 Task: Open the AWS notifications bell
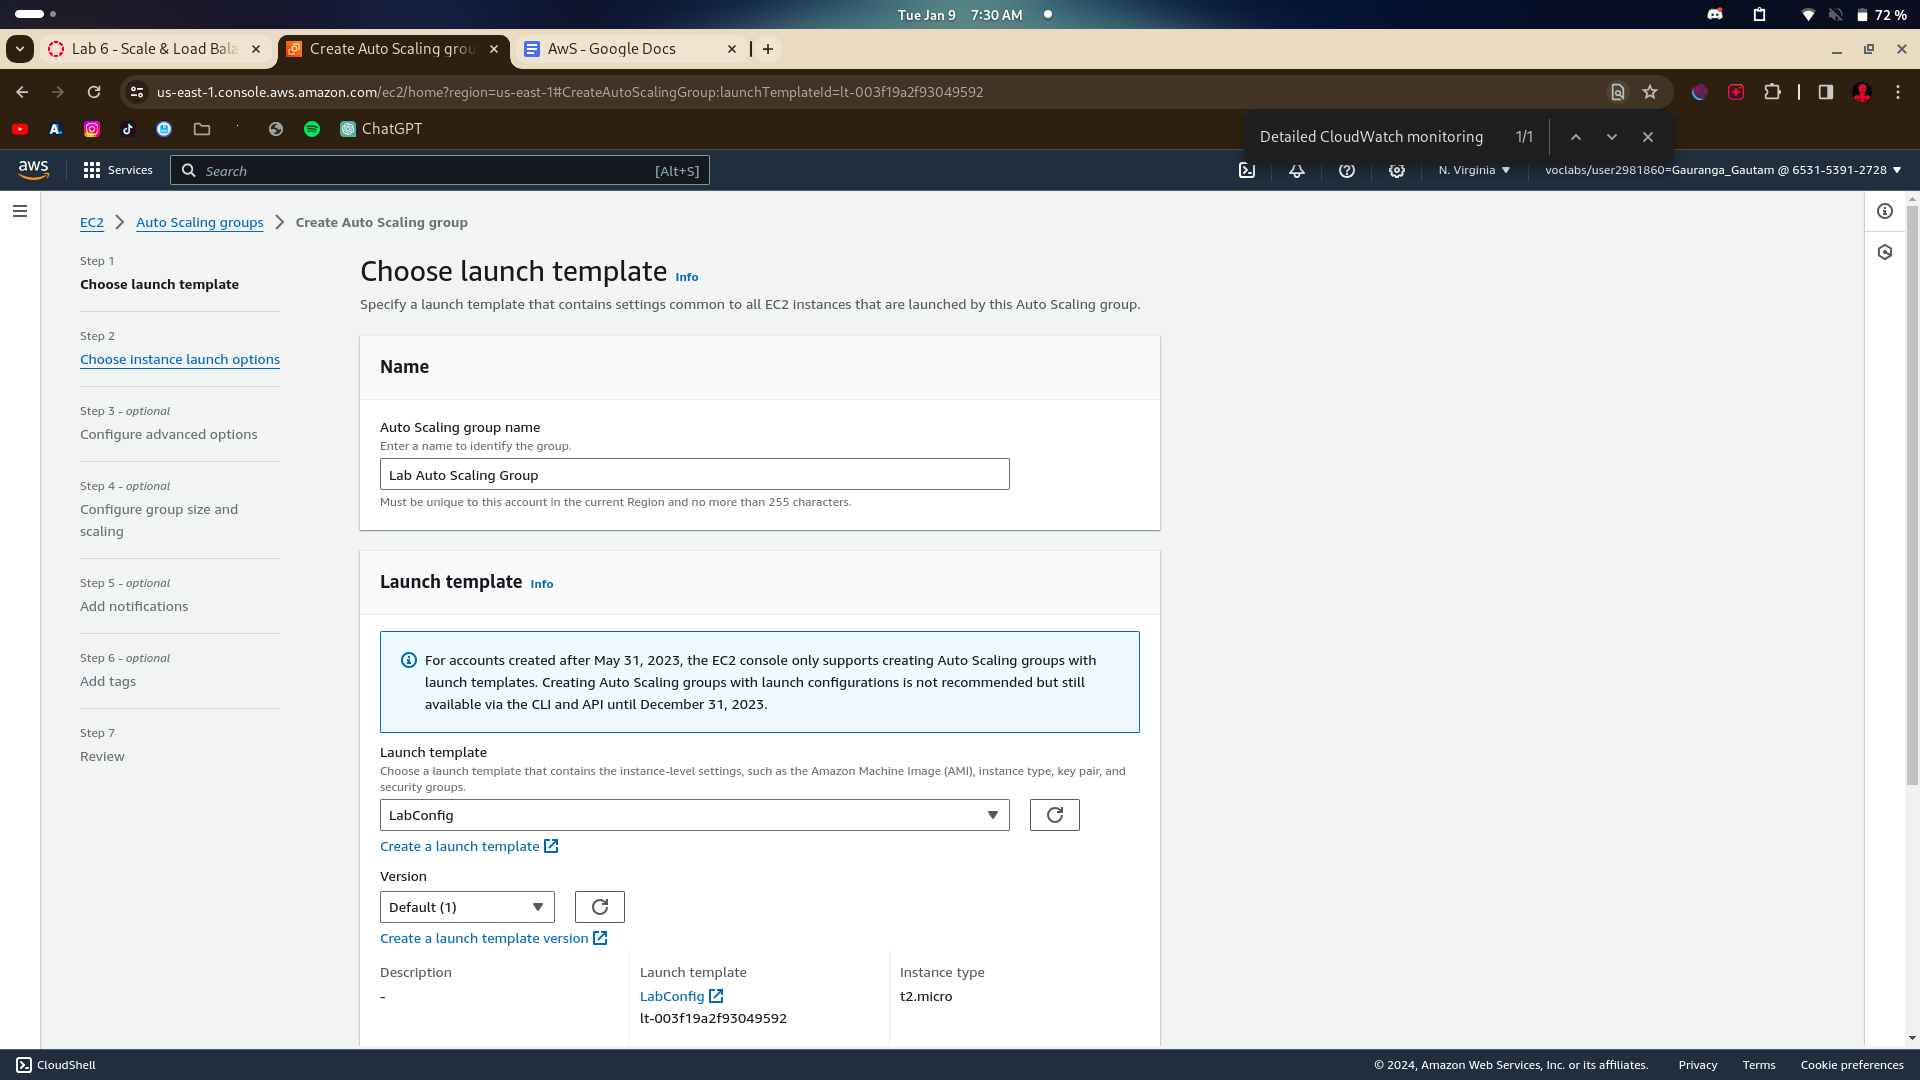pos(1297,171)
